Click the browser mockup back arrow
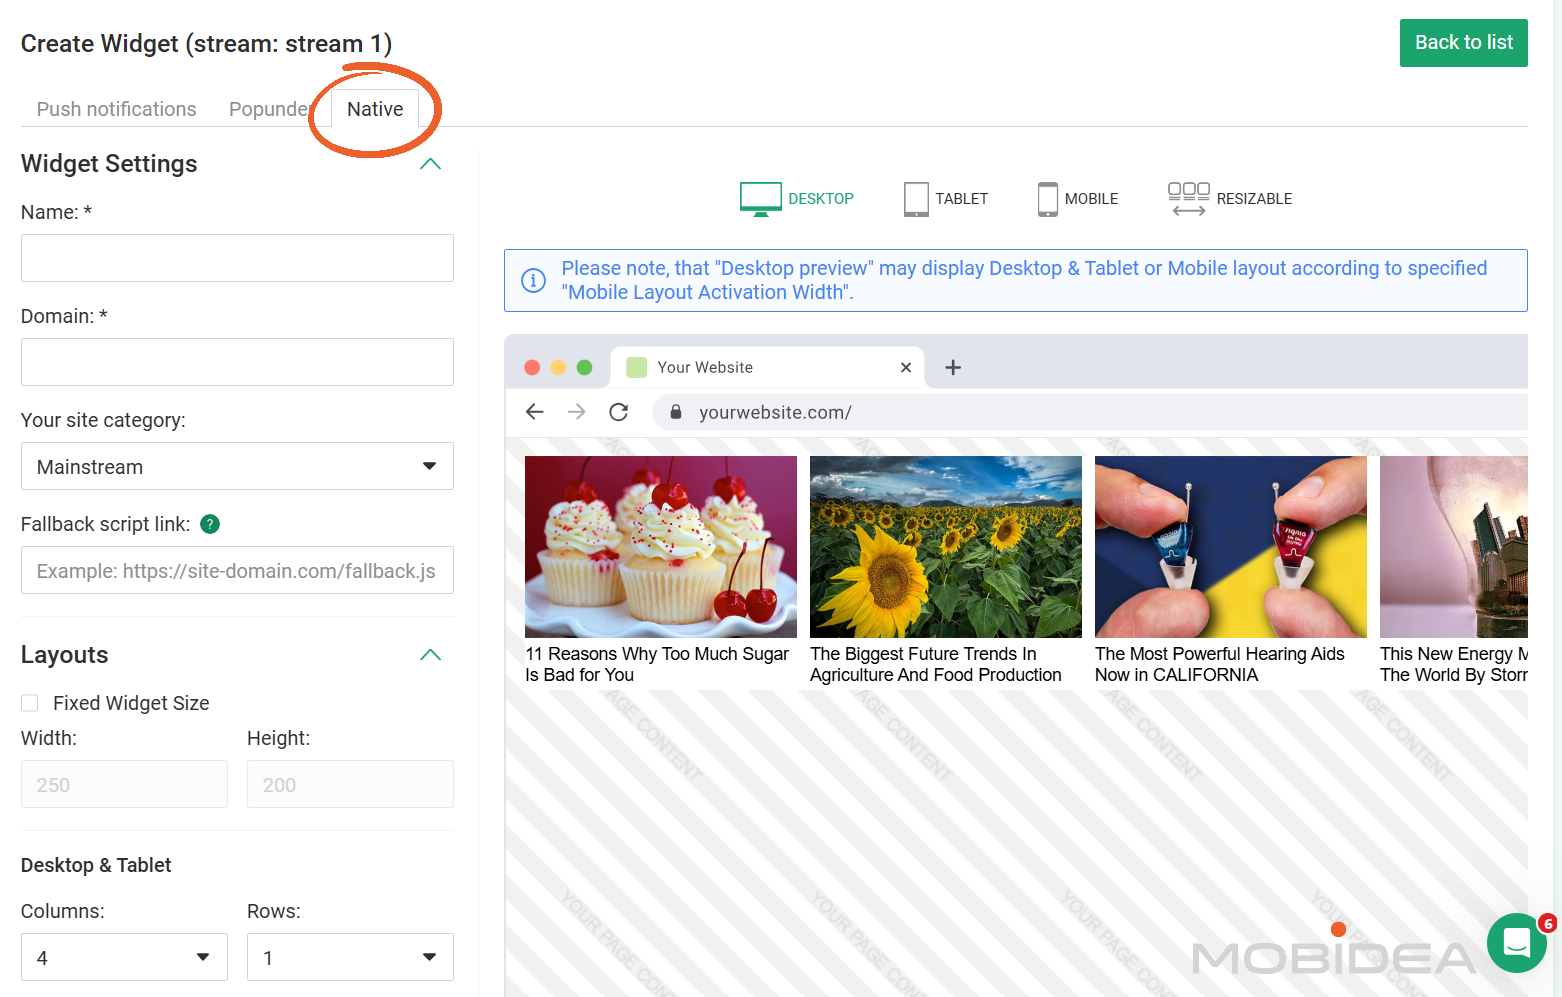 click(535, 412)
